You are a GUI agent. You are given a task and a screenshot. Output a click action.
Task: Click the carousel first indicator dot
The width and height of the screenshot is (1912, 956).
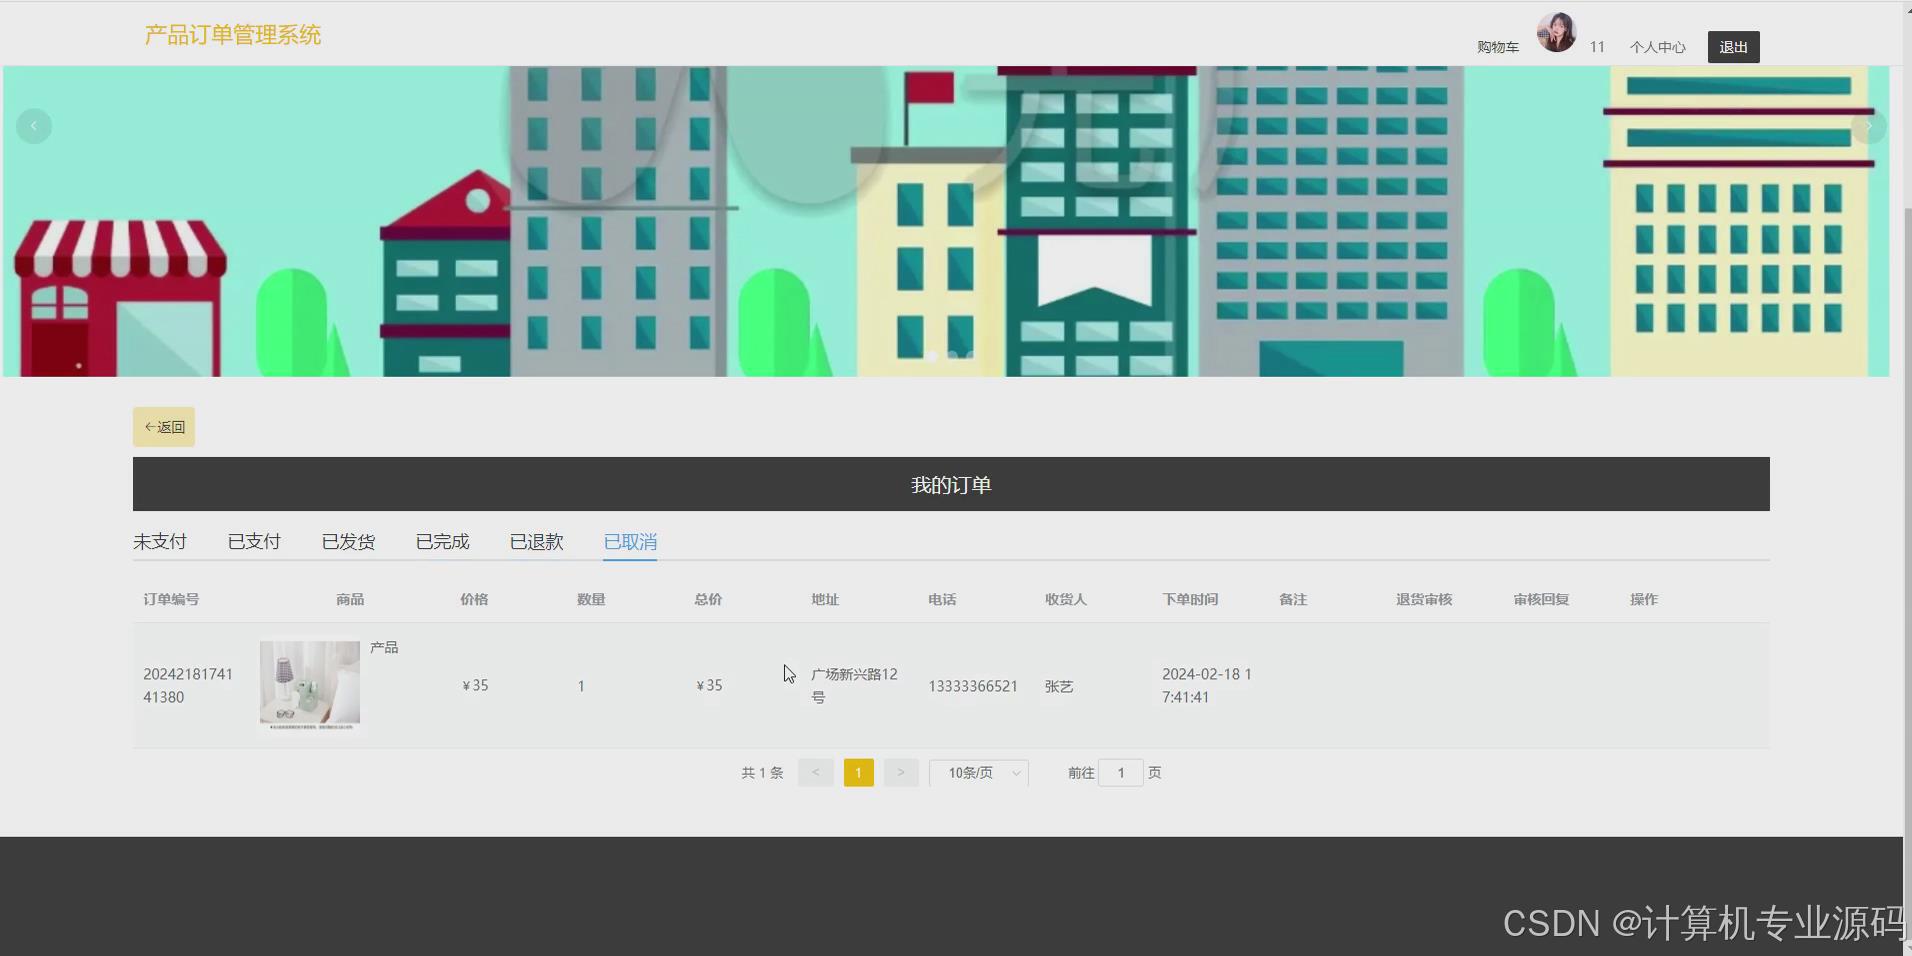click(x=932, y=355)
